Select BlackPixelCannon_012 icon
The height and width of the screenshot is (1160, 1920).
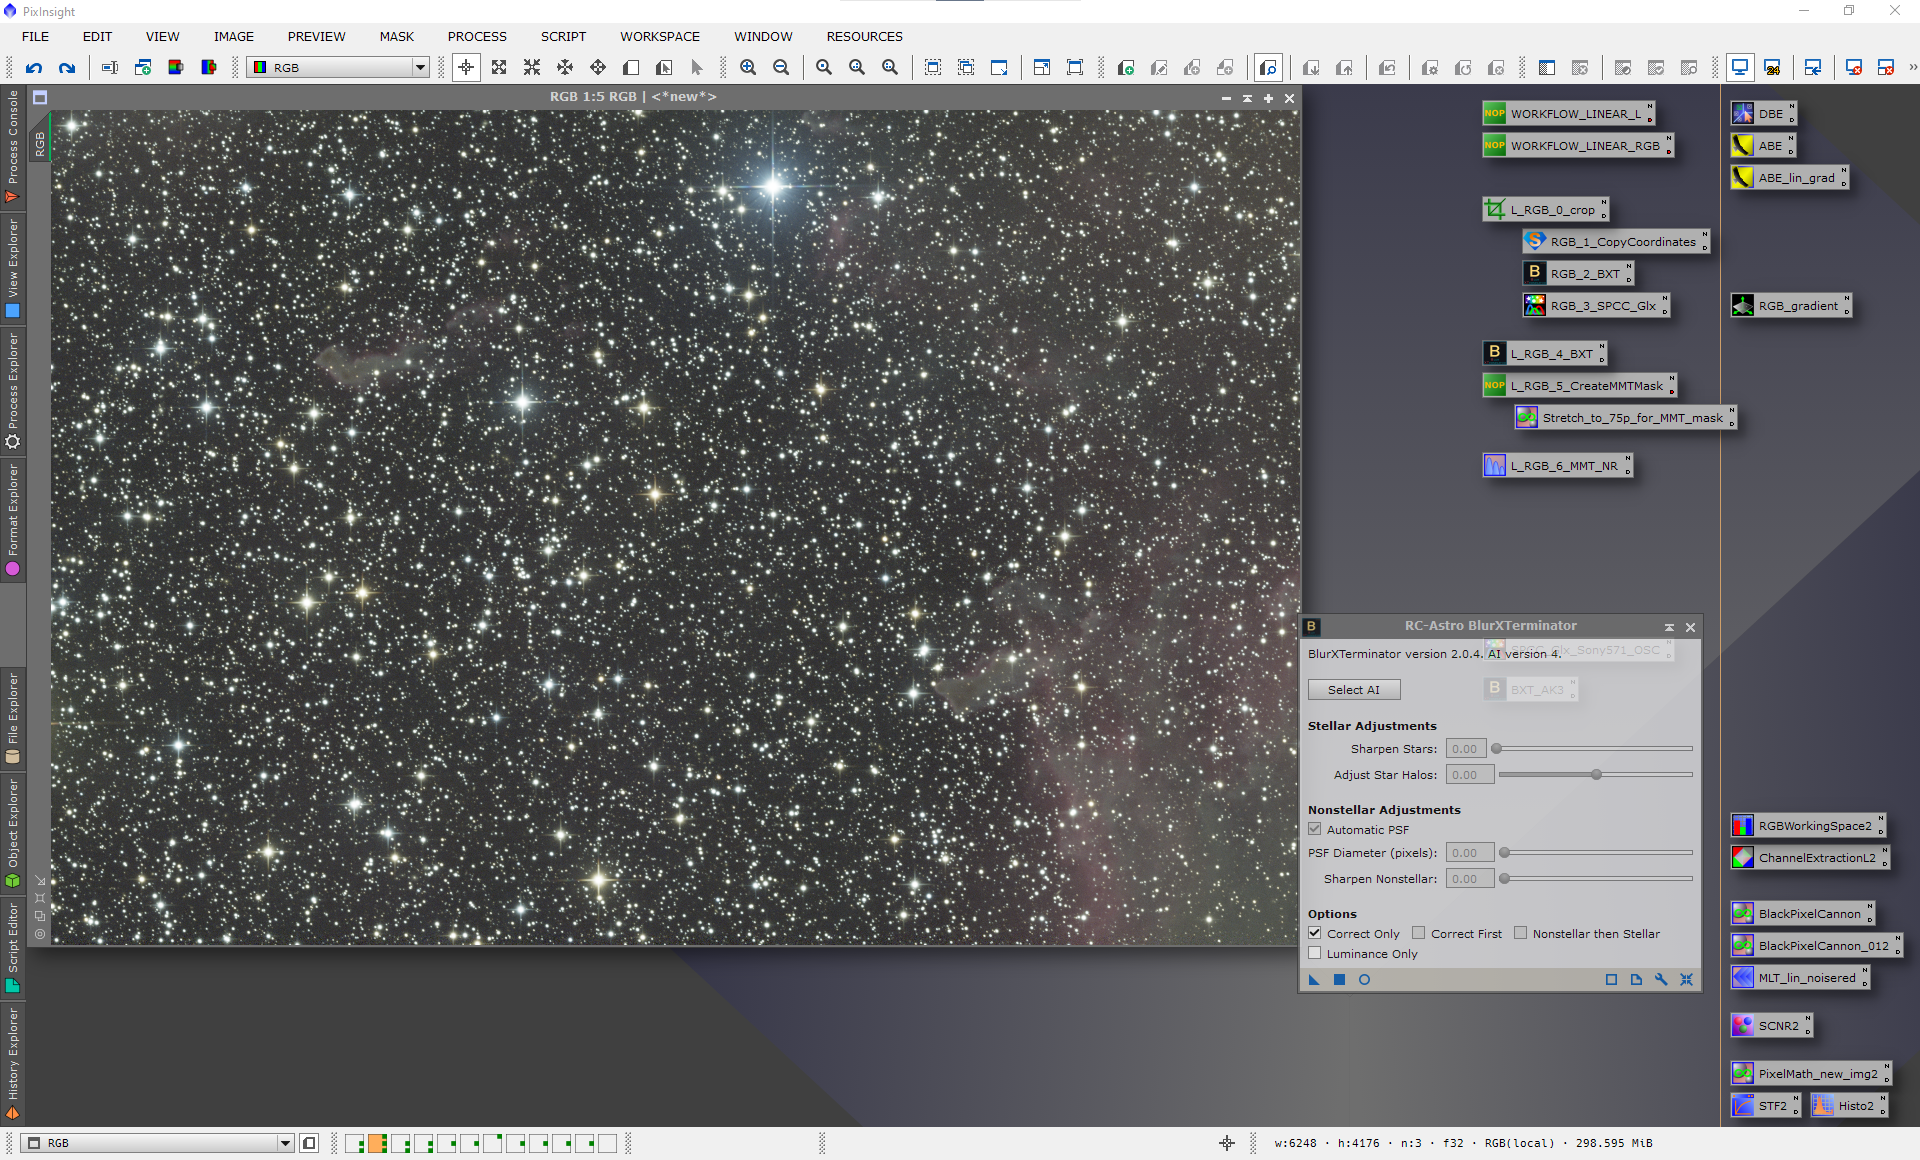click(x=1816, y=946)
